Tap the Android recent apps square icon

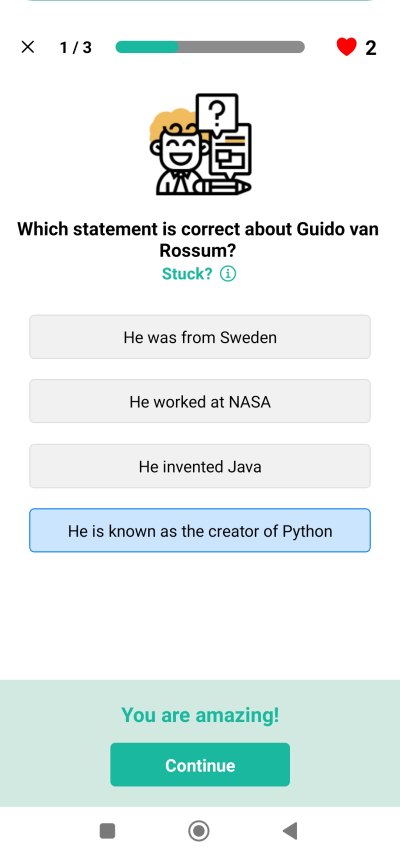coord(107,831)
